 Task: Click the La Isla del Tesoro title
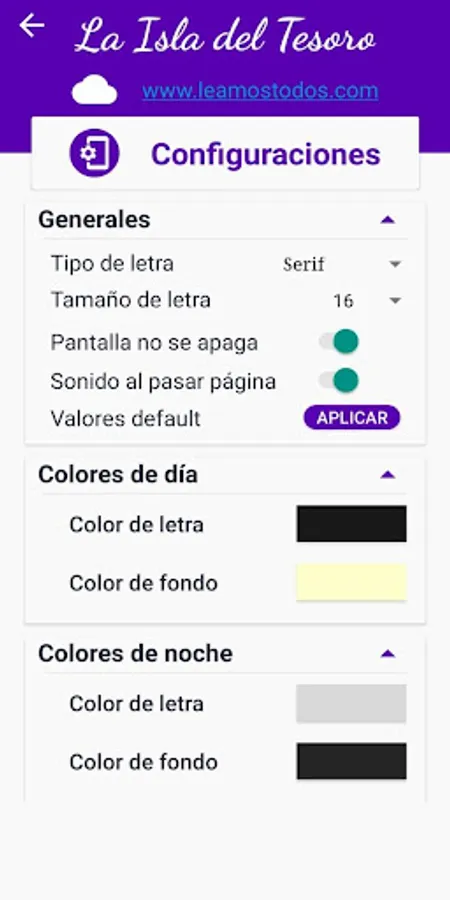coord(225,36)
